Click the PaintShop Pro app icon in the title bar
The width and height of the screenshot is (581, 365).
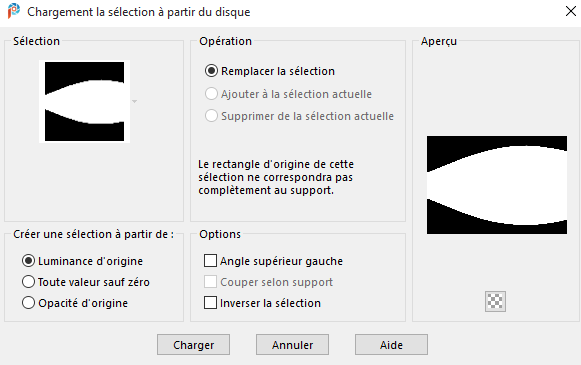14,11
